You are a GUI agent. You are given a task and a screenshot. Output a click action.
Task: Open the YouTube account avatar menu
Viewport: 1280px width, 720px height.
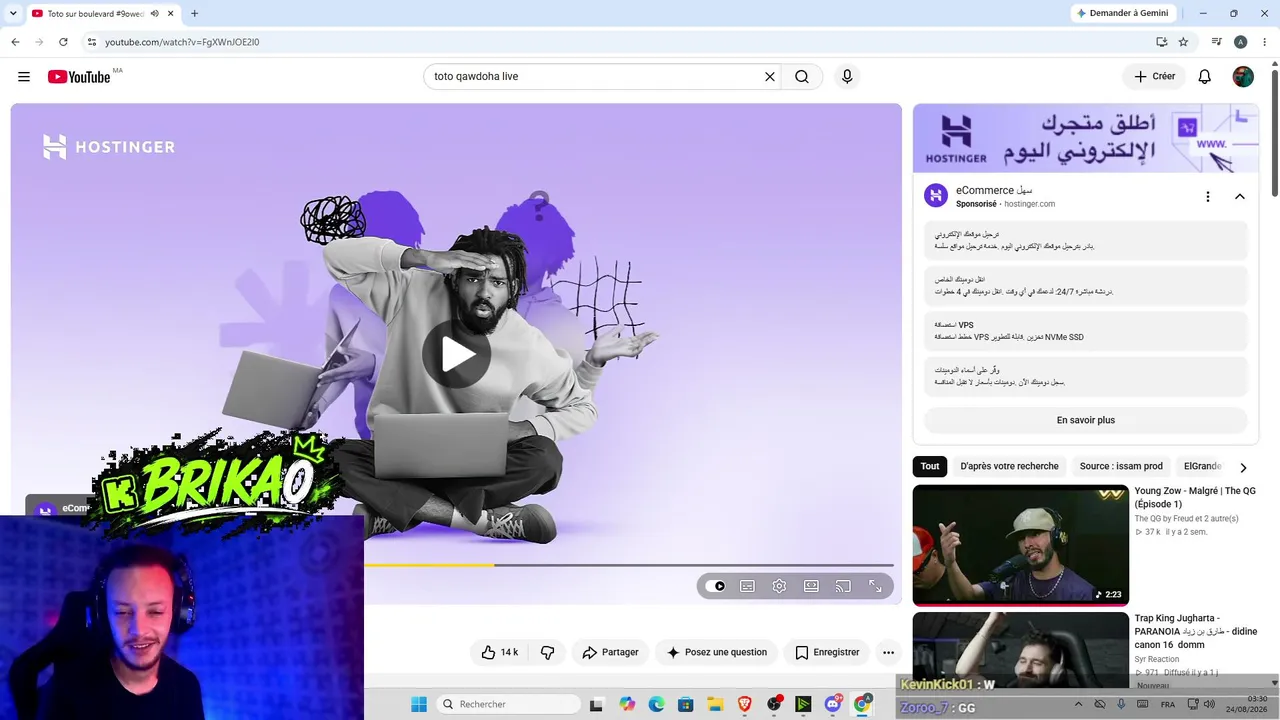pyautogui.click(x=1243, y=77)
